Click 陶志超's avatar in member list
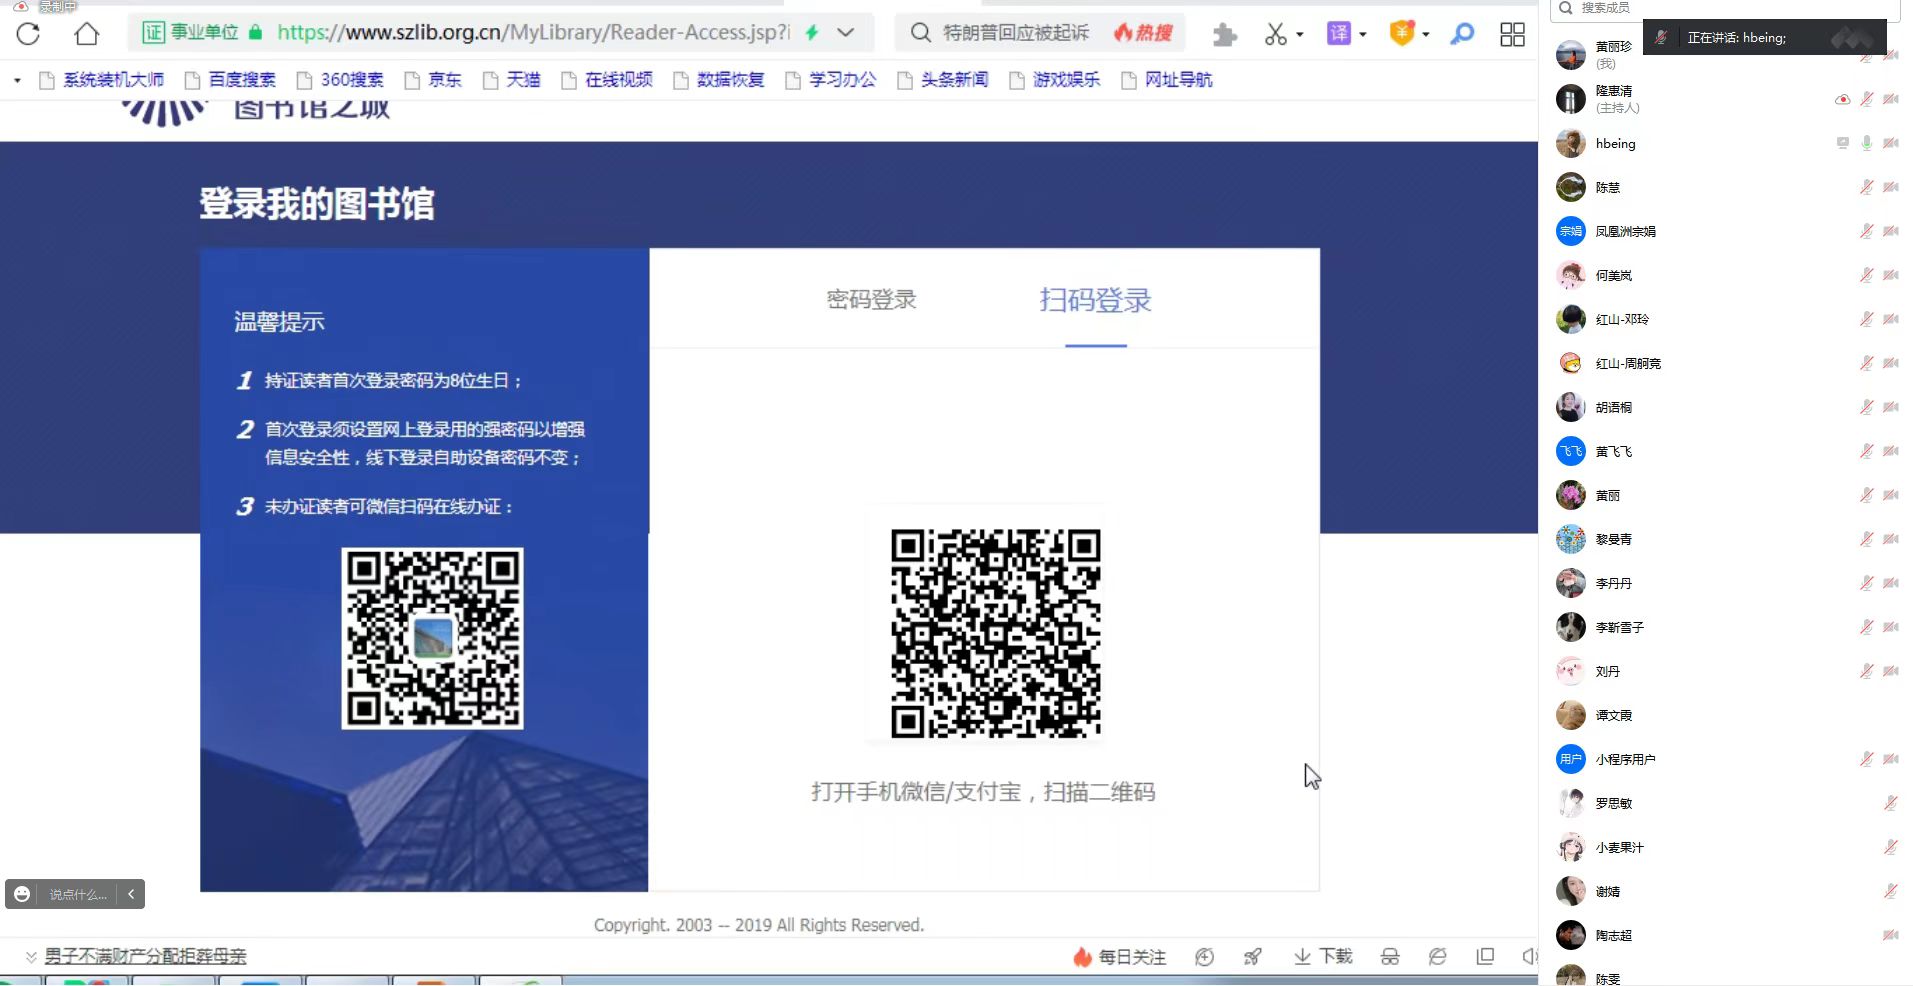 (1571, 935)
